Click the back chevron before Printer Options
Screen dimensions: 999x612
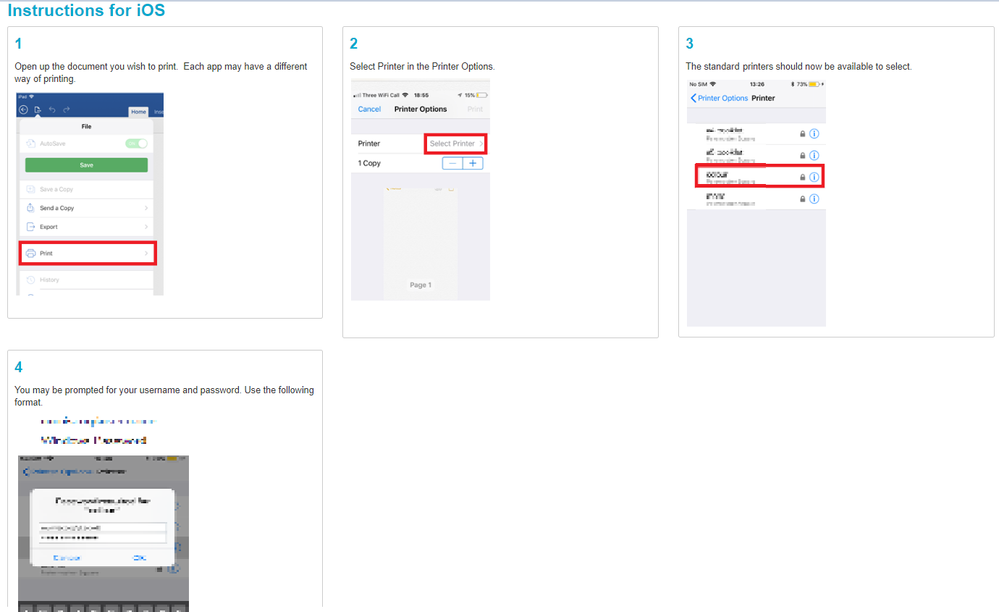point(693,98)
